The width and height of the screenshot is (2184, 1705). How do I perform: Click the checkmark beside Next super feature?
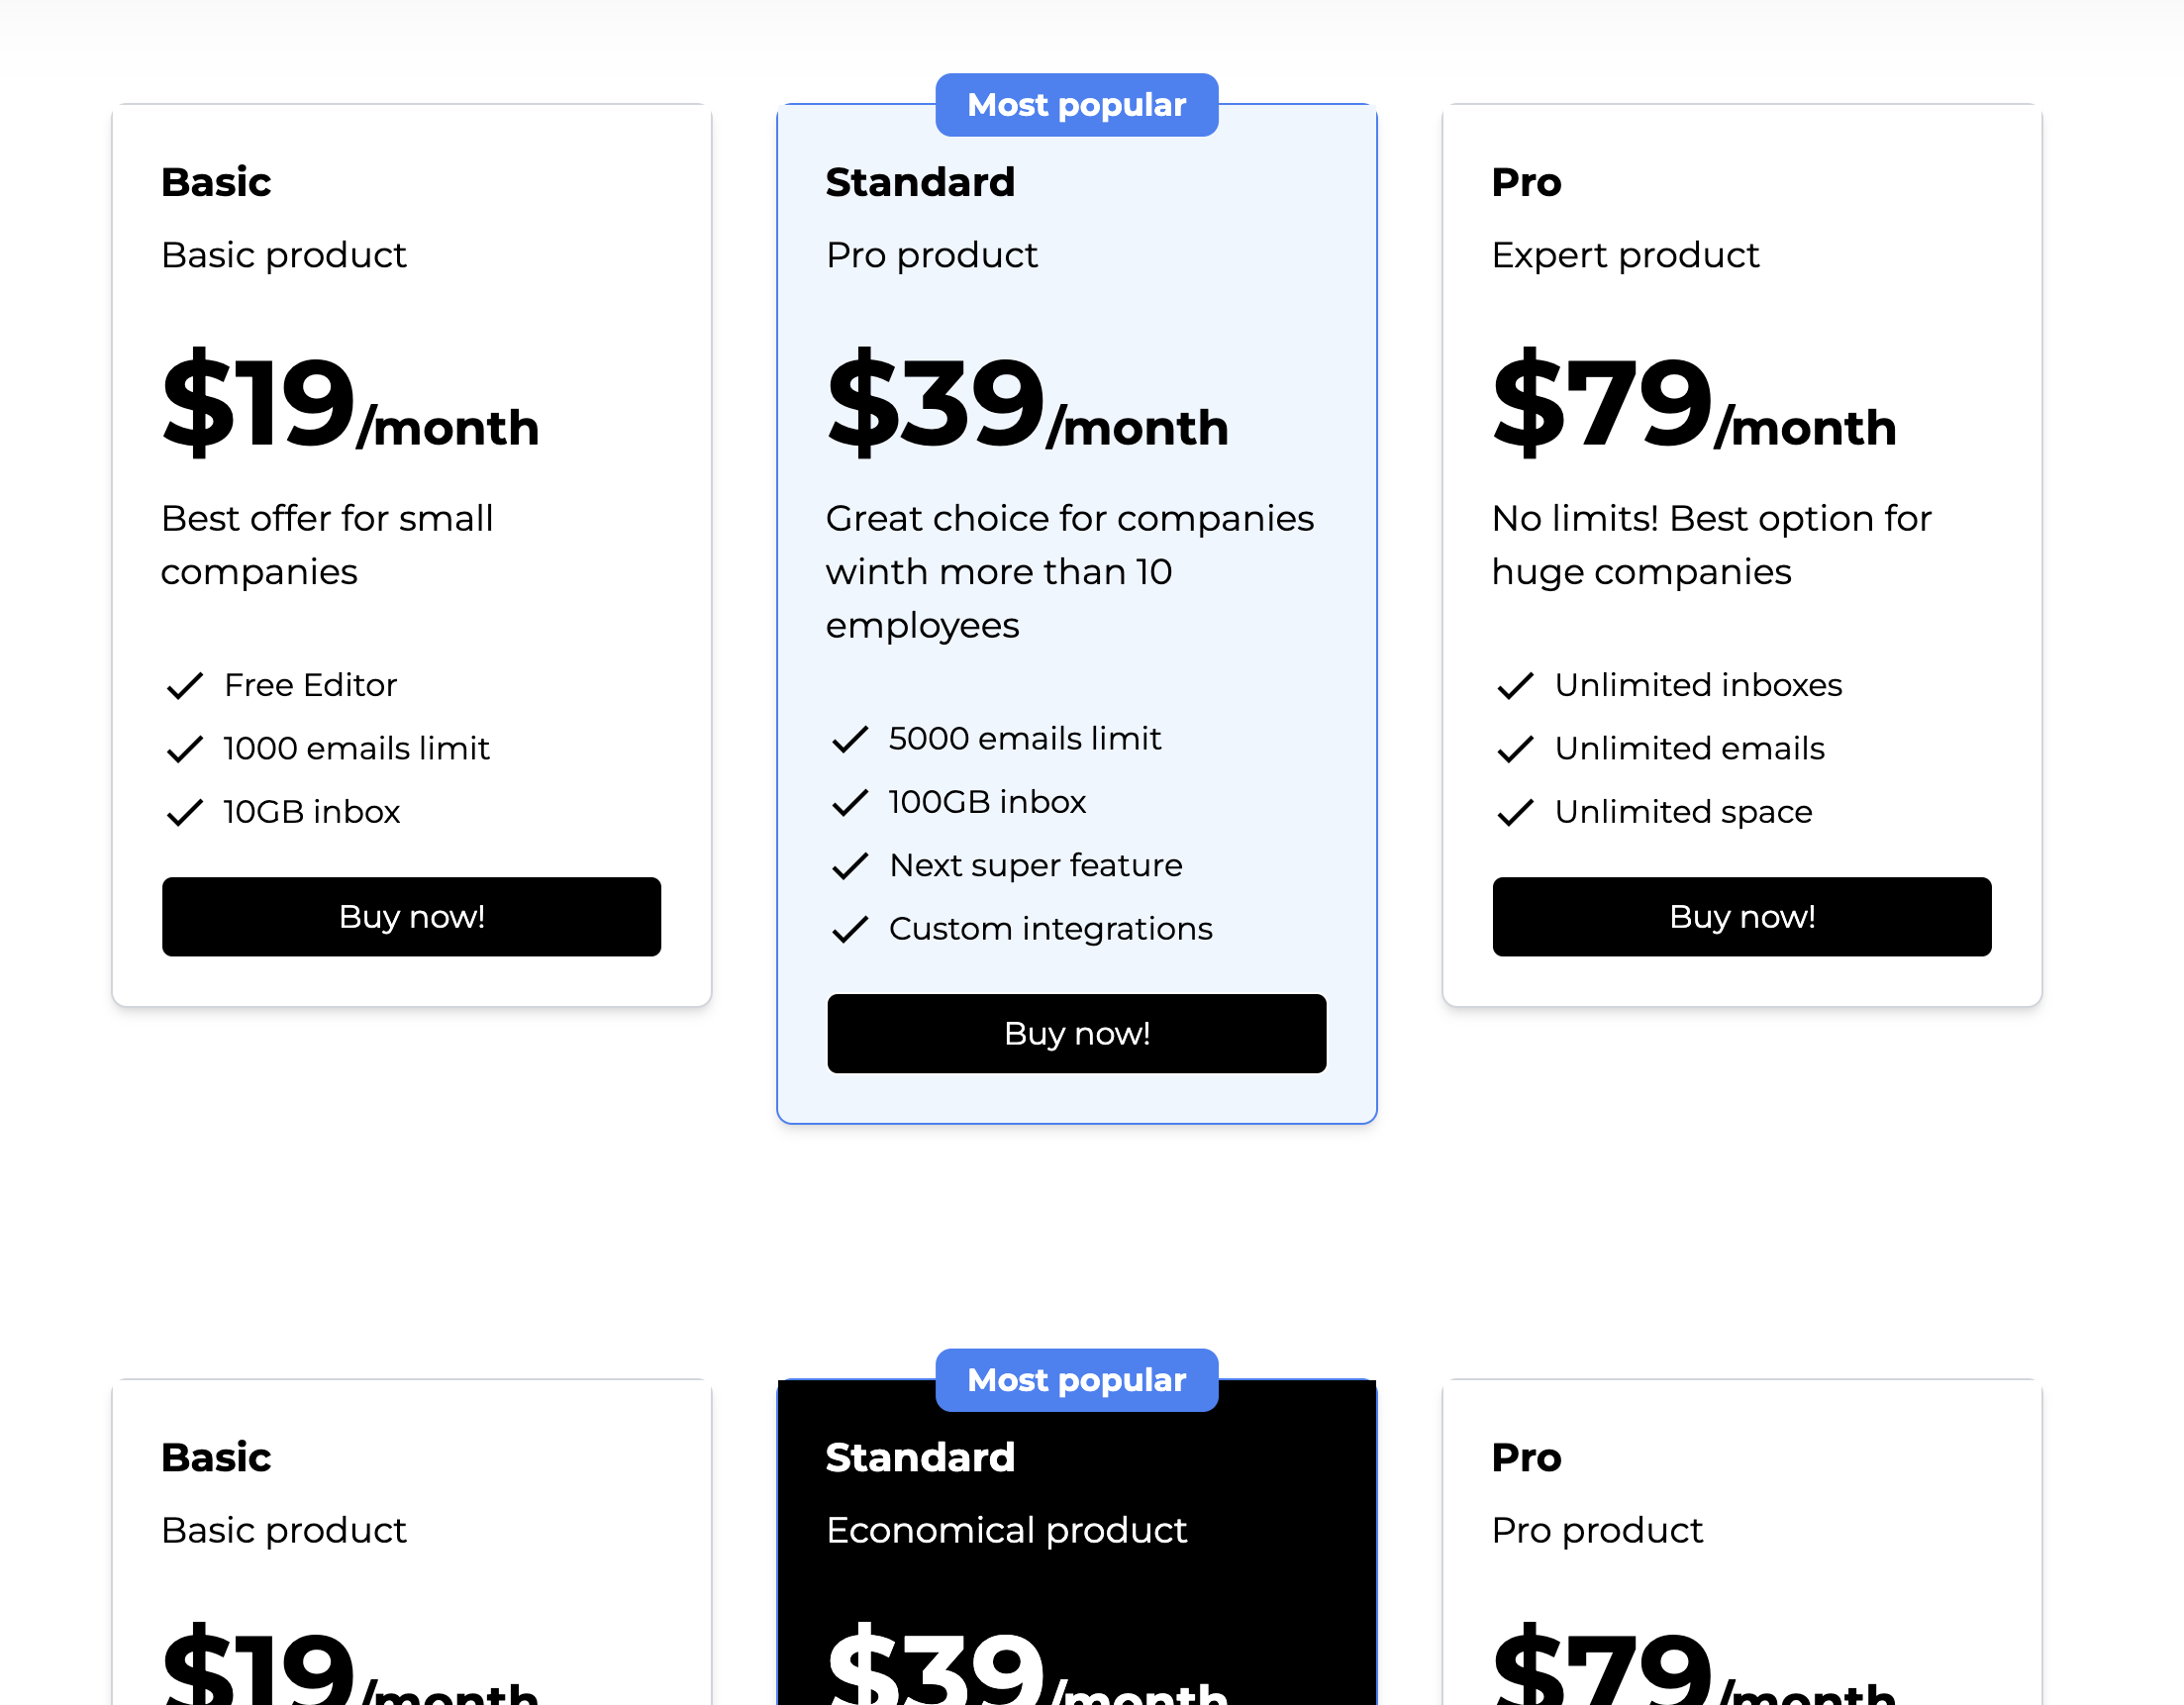pos(850,866)
